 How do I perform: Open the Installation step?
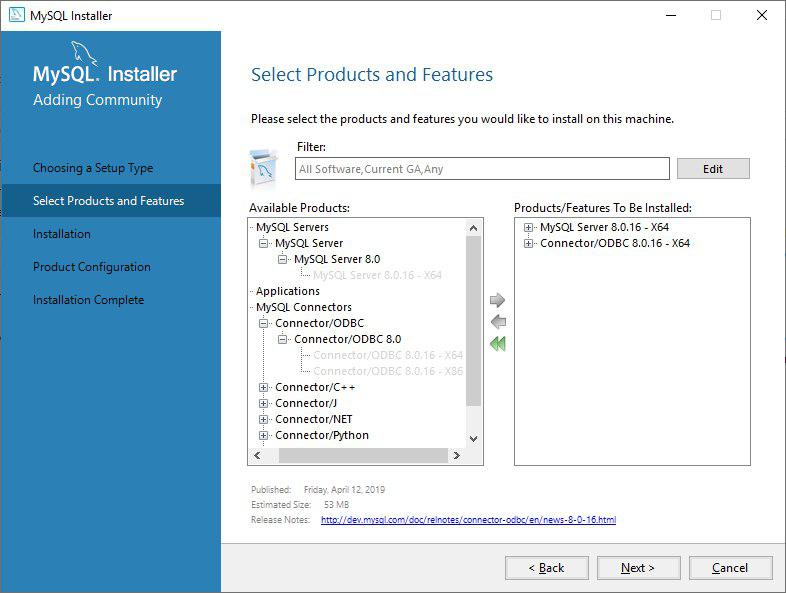62,234
